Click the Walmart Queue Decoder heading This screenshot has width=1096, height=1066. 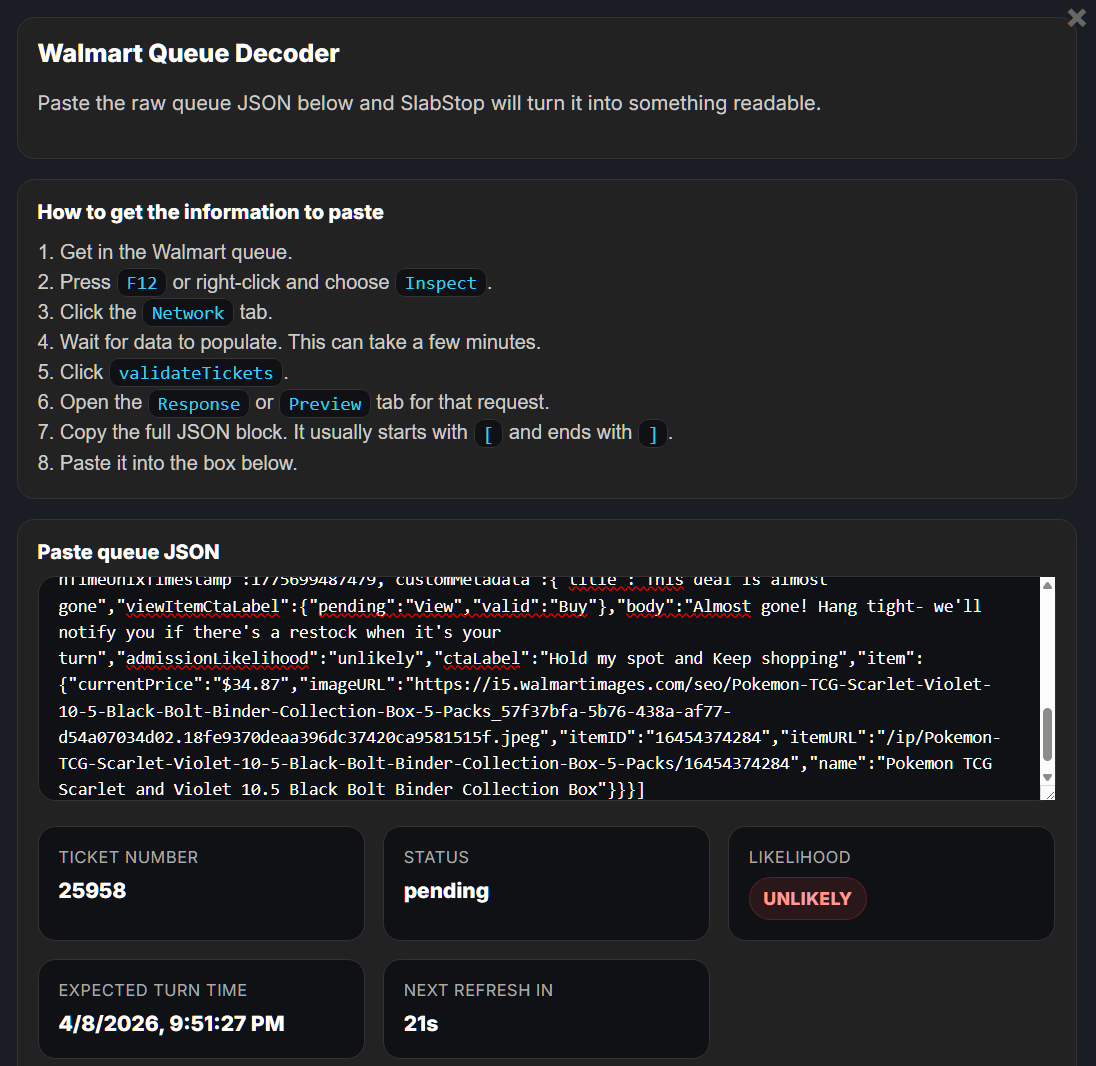point(189,53)
